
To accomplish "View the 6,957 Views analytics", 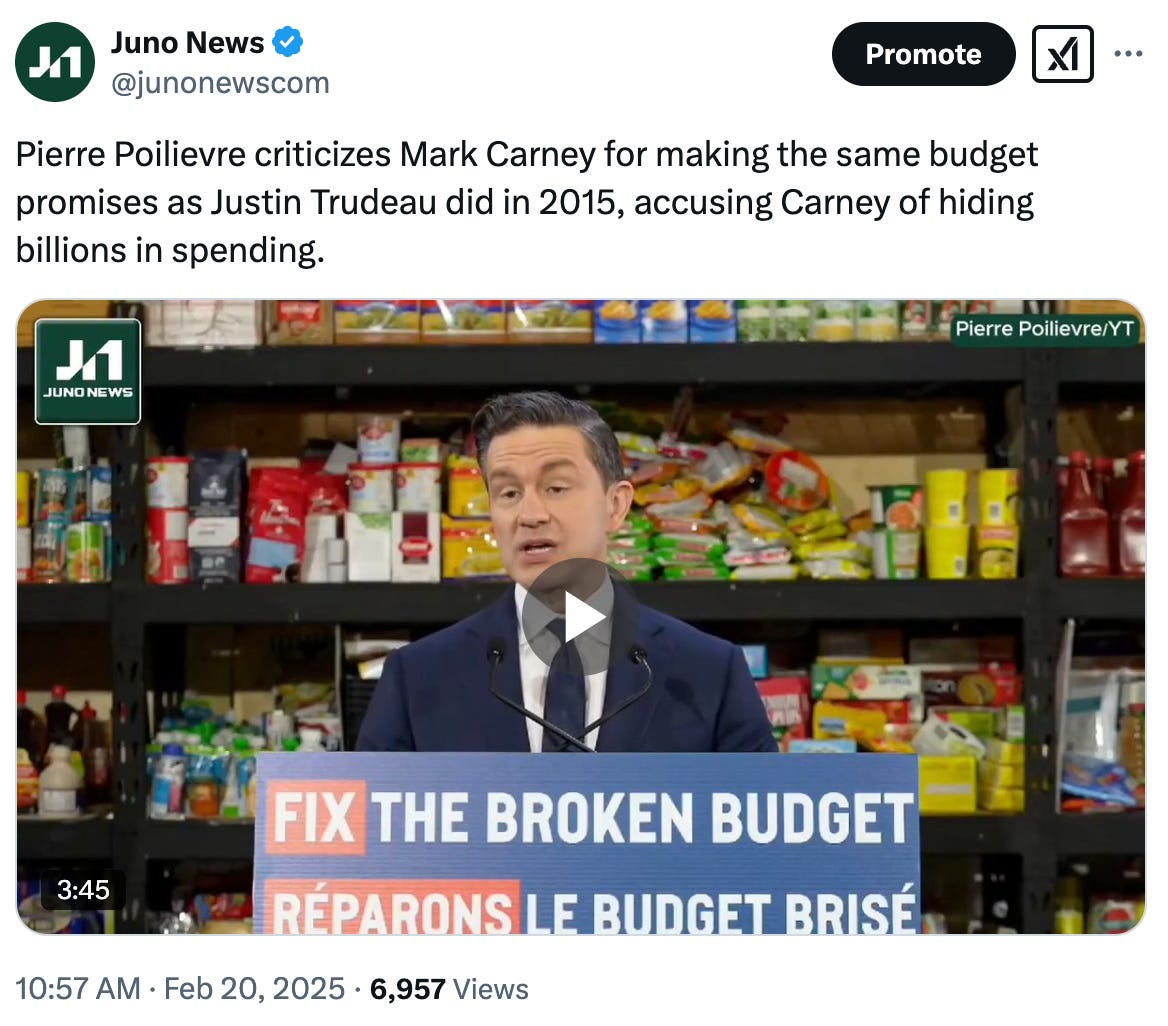I will [449, 989].
